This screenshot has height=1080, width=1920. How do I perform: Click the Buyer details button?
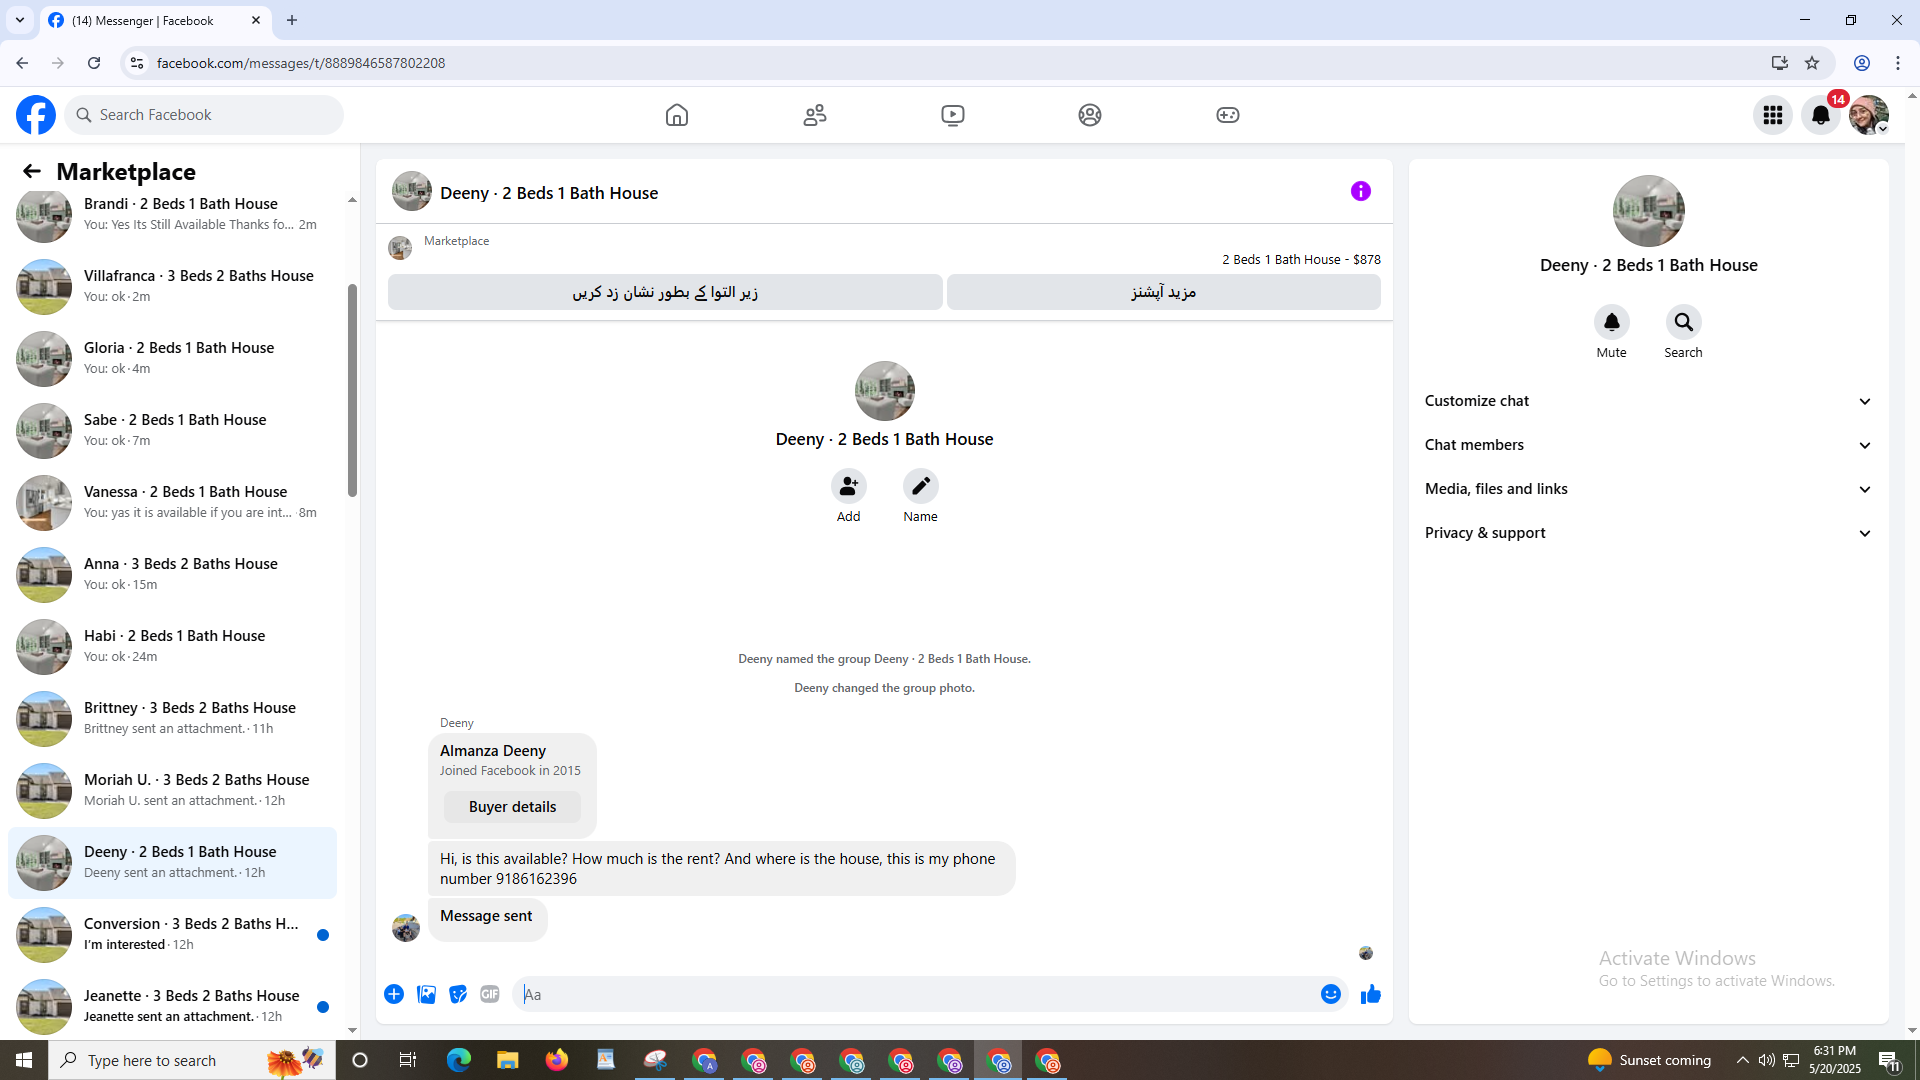pyautogui.click(x=512, y=807)
